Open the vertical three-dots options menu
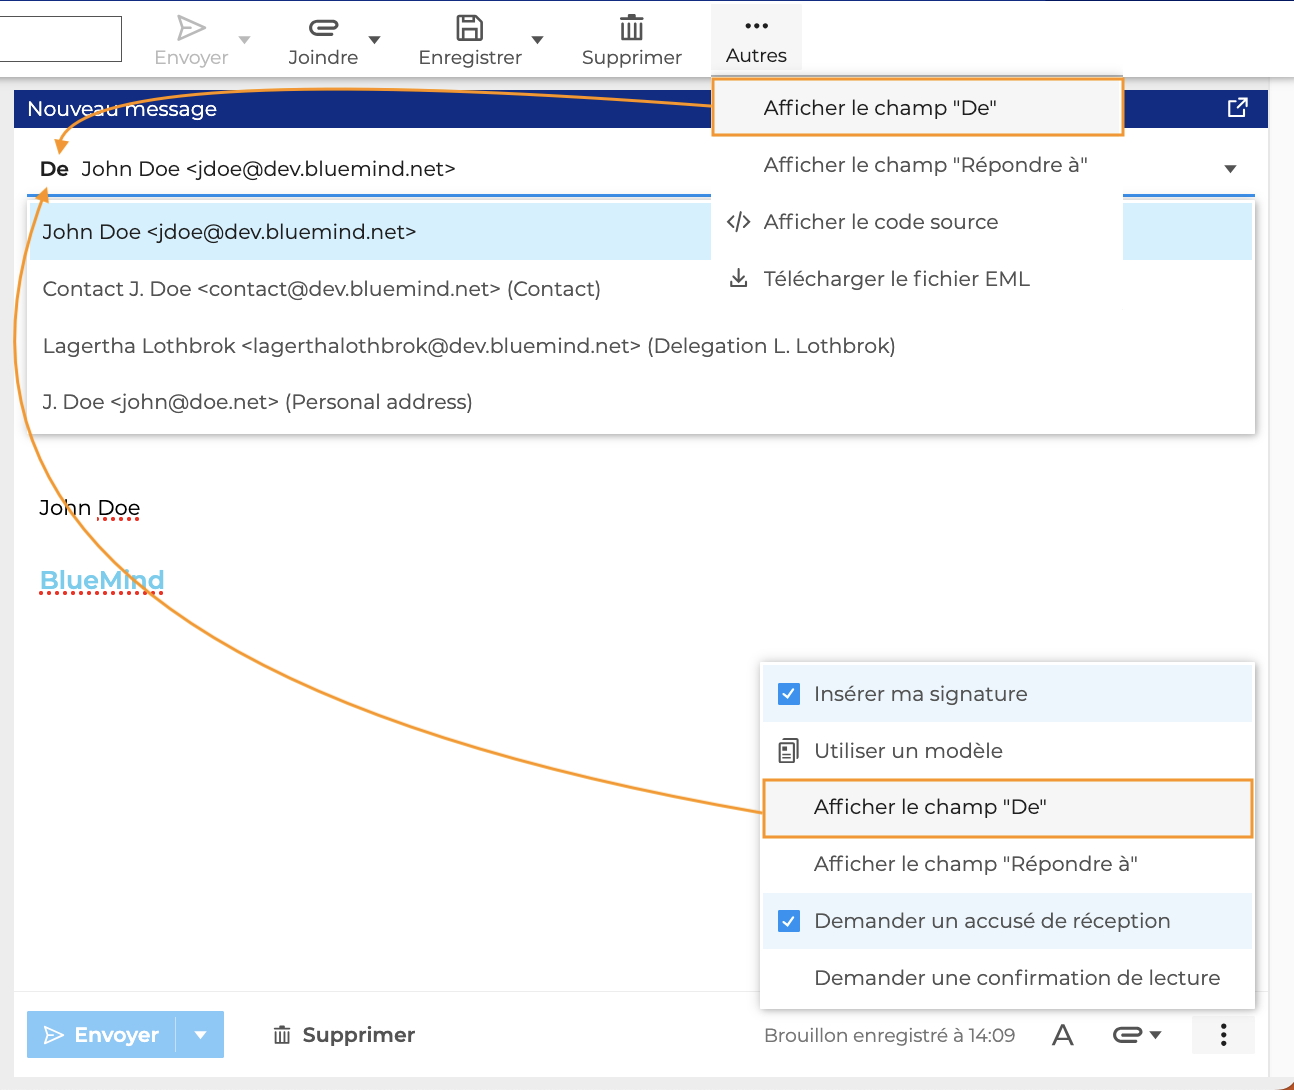Image resolution: width=1294 pixels, height=1090 pixels. coord(1223,1035)
